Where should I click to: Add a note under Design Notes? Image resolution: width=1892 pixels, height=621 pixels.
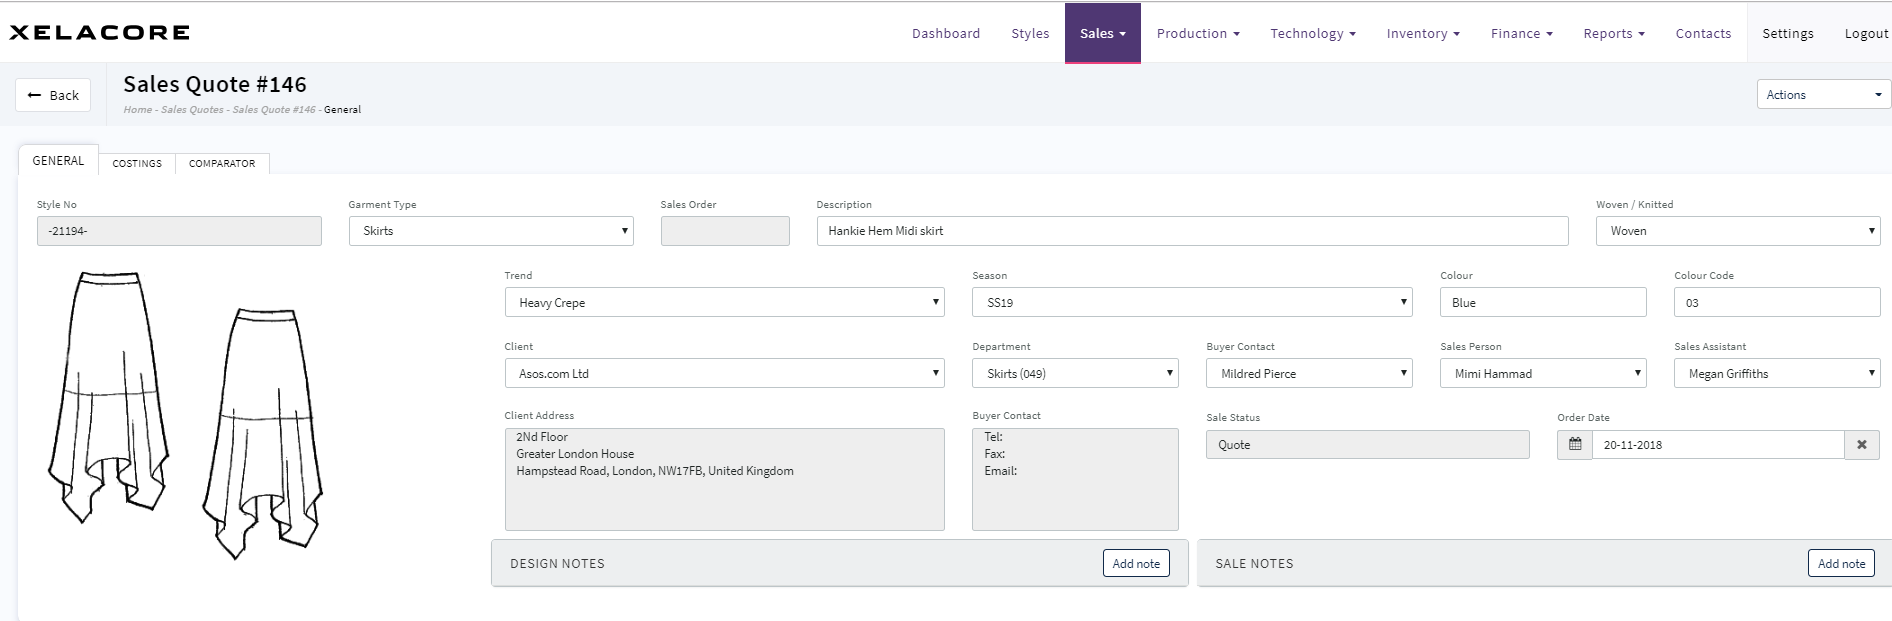coord(1135,563)
